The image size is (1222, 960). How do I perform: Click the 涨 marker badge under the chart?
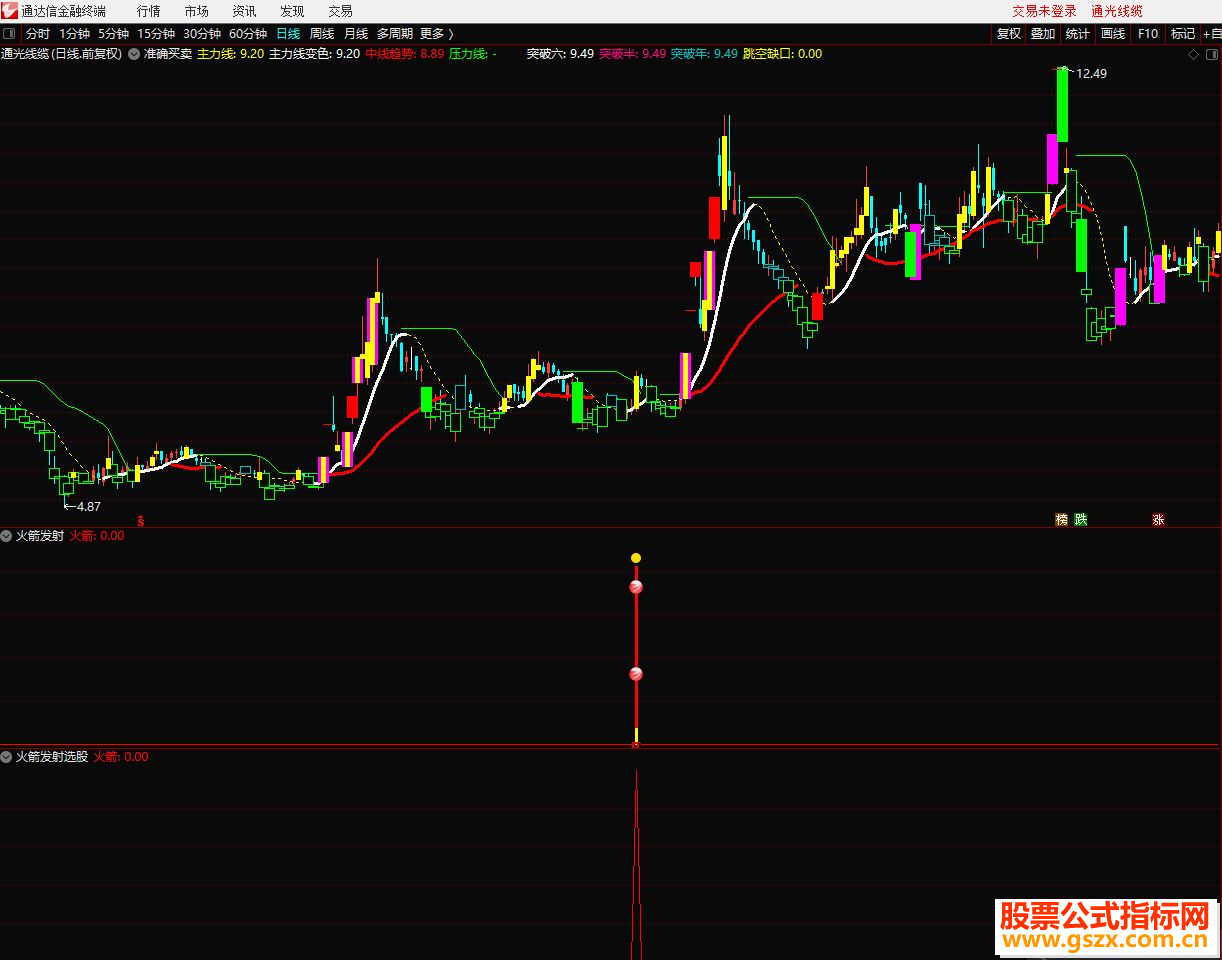(1158, 520)
